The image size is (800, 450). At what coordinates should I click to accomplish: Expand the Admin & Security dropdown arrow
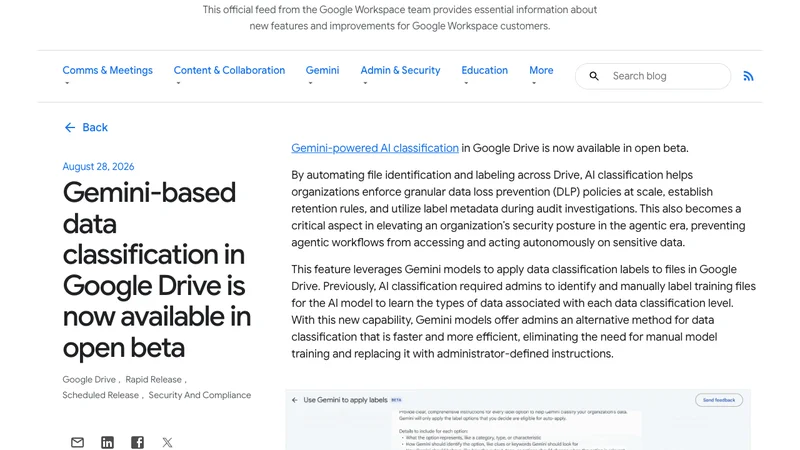tap(365, 83)
